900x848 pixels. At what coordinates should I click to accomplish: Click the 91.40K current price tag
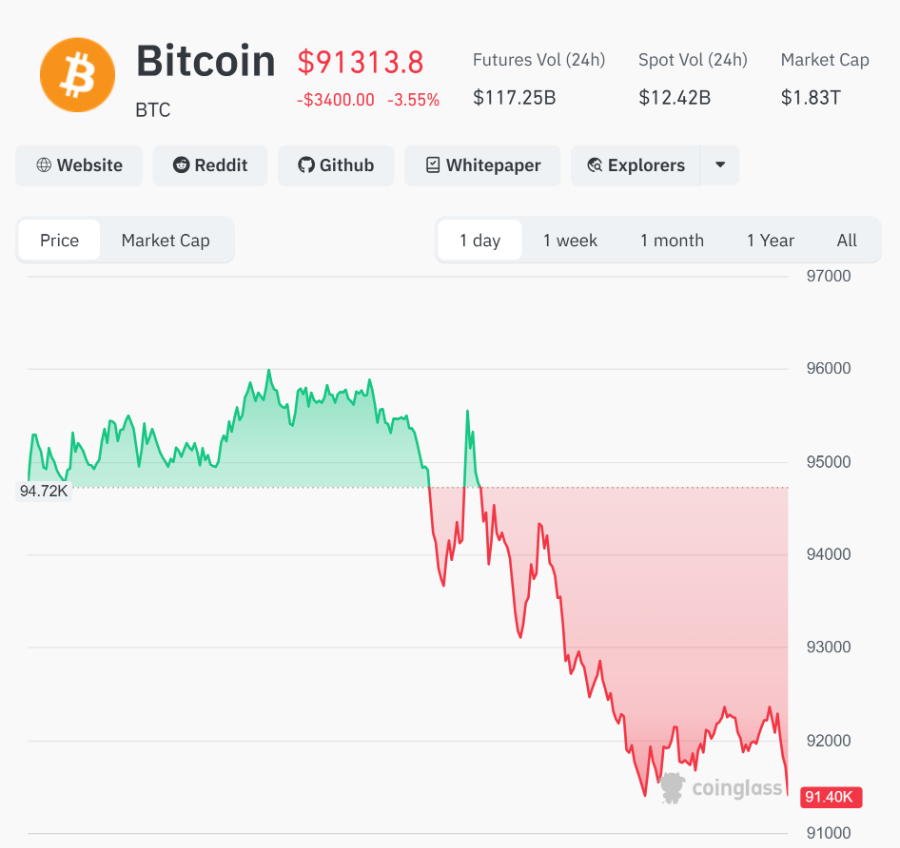[831, 797]
